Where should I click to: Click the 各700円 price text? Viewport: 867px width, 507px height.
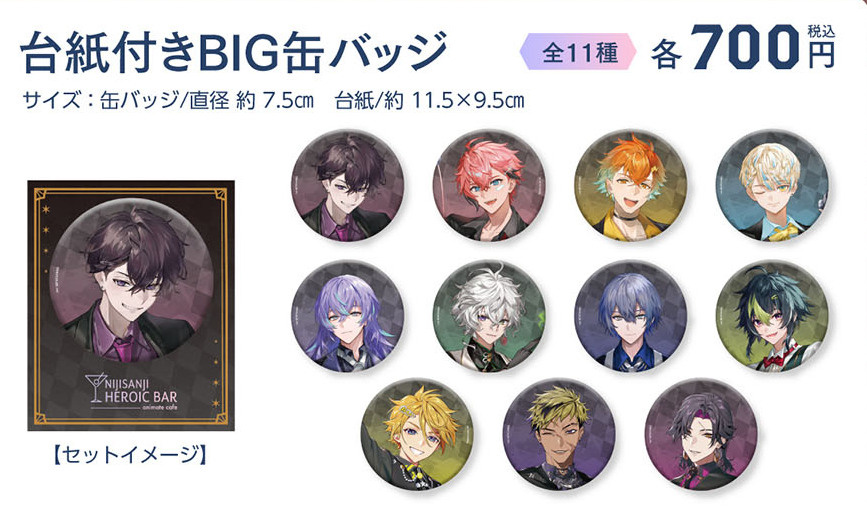(x=743, y=49)
